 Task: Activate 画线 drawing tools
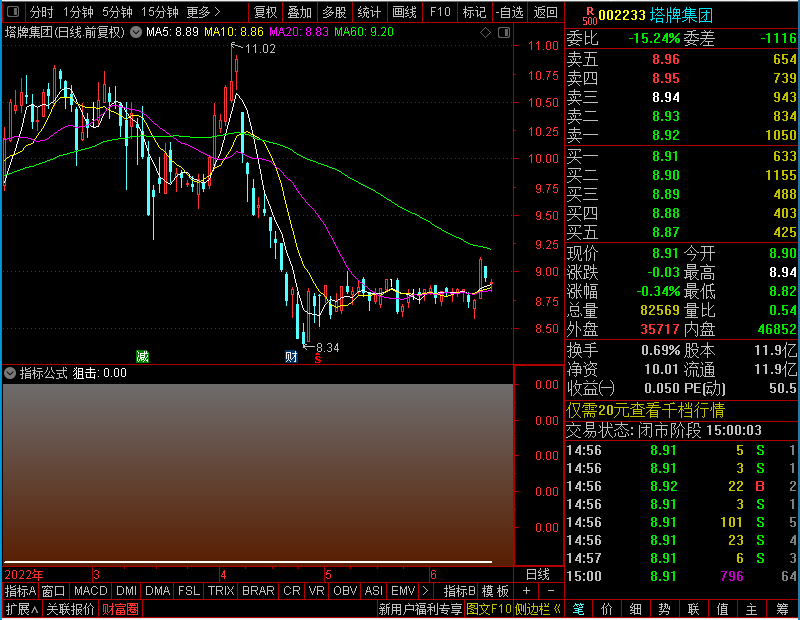405,12
